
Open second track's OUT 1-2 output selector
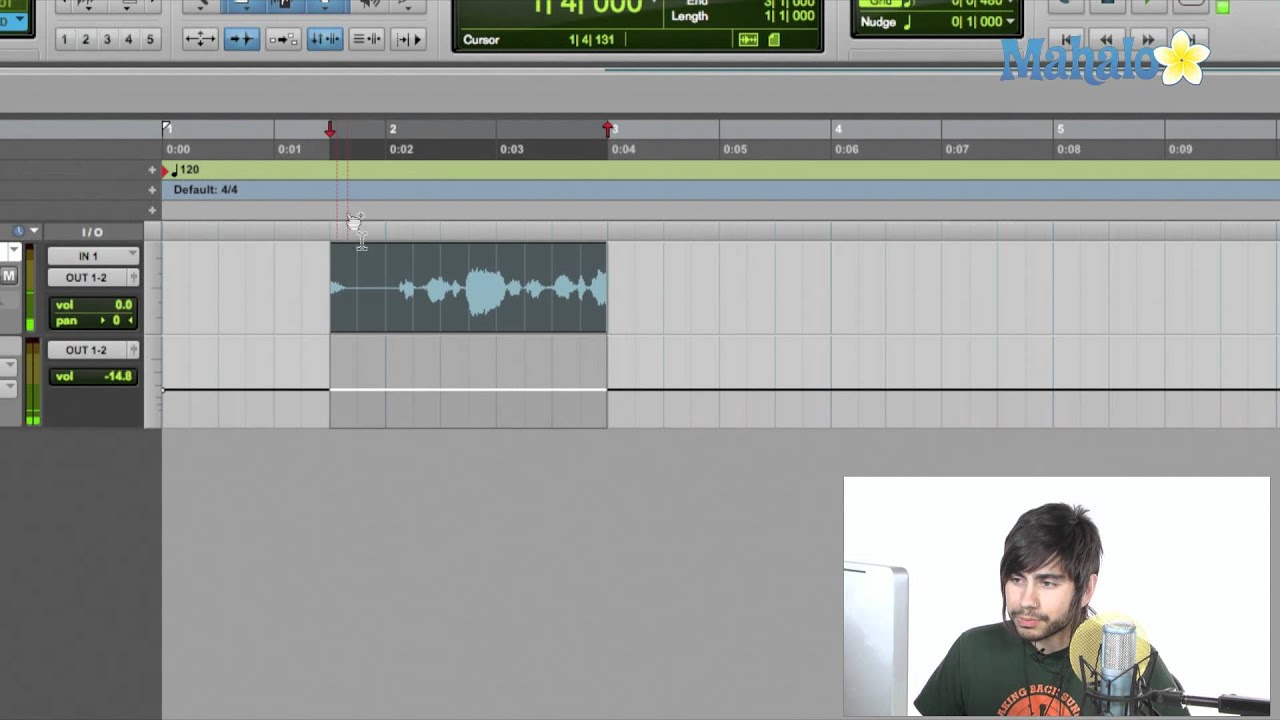point(86,350)
